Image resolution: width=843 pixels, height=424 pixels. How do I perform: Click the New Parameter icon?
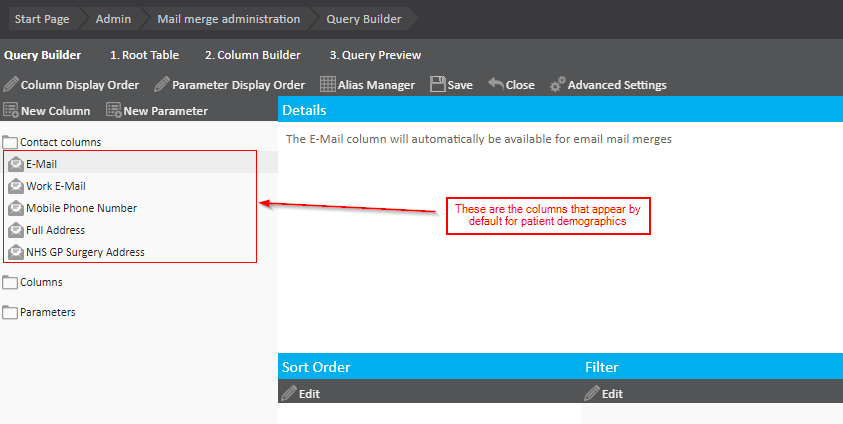coord(114,110)
